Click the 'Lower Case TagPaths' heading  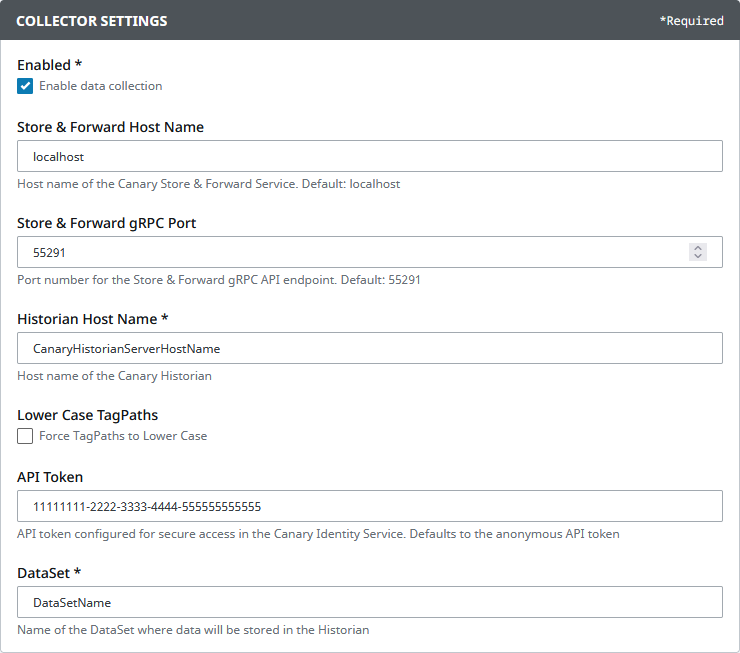click(87, 415)
